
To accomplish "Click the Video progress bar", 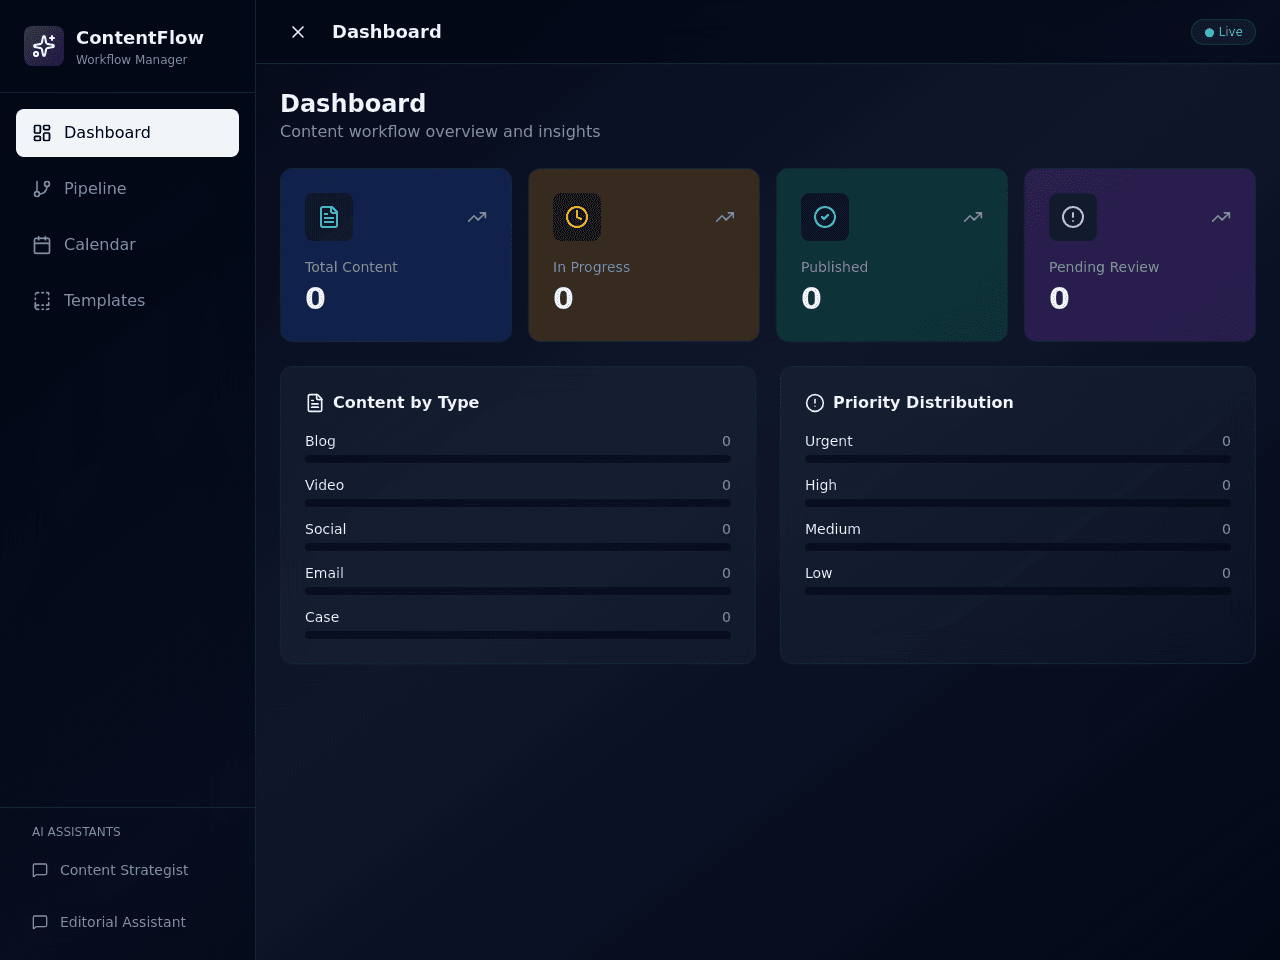I will pos(518,503).
